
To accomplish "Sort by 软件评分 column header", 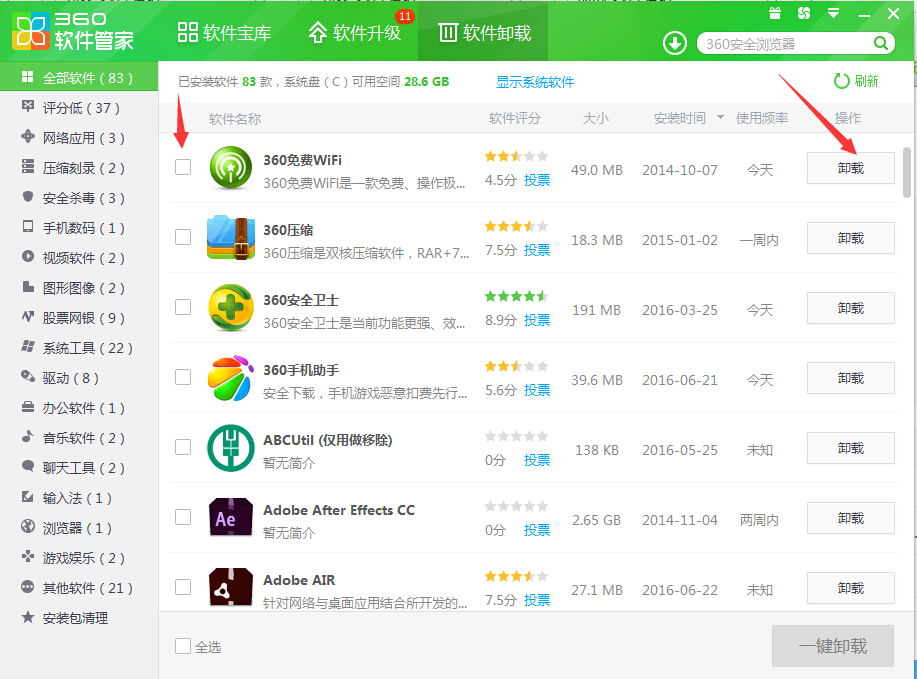I will point(515,119).
